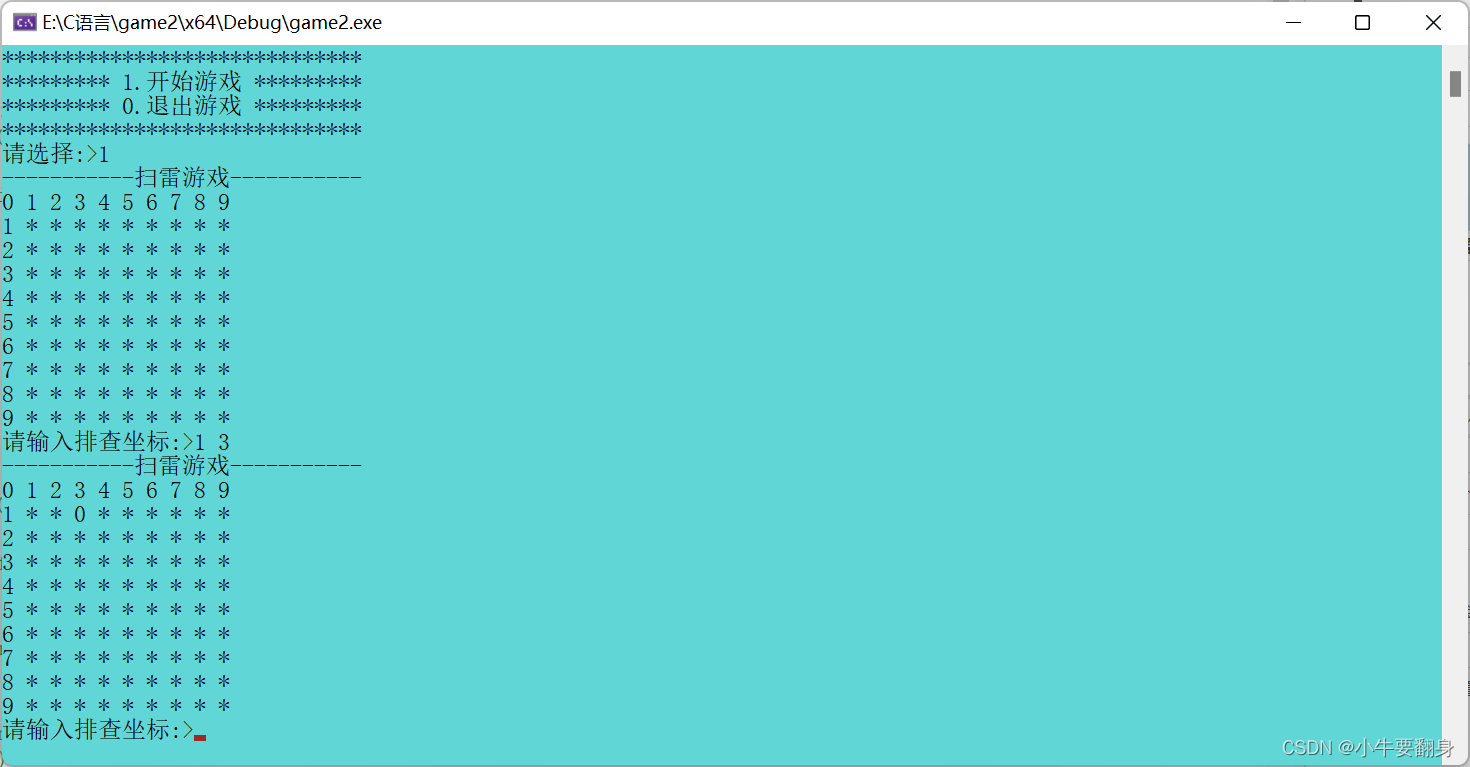Viewport: 1470px width, 767px height.
Task: Click the empty '请输入排查坐标:>' prompt at the cursor
Action: pos(104,730)
